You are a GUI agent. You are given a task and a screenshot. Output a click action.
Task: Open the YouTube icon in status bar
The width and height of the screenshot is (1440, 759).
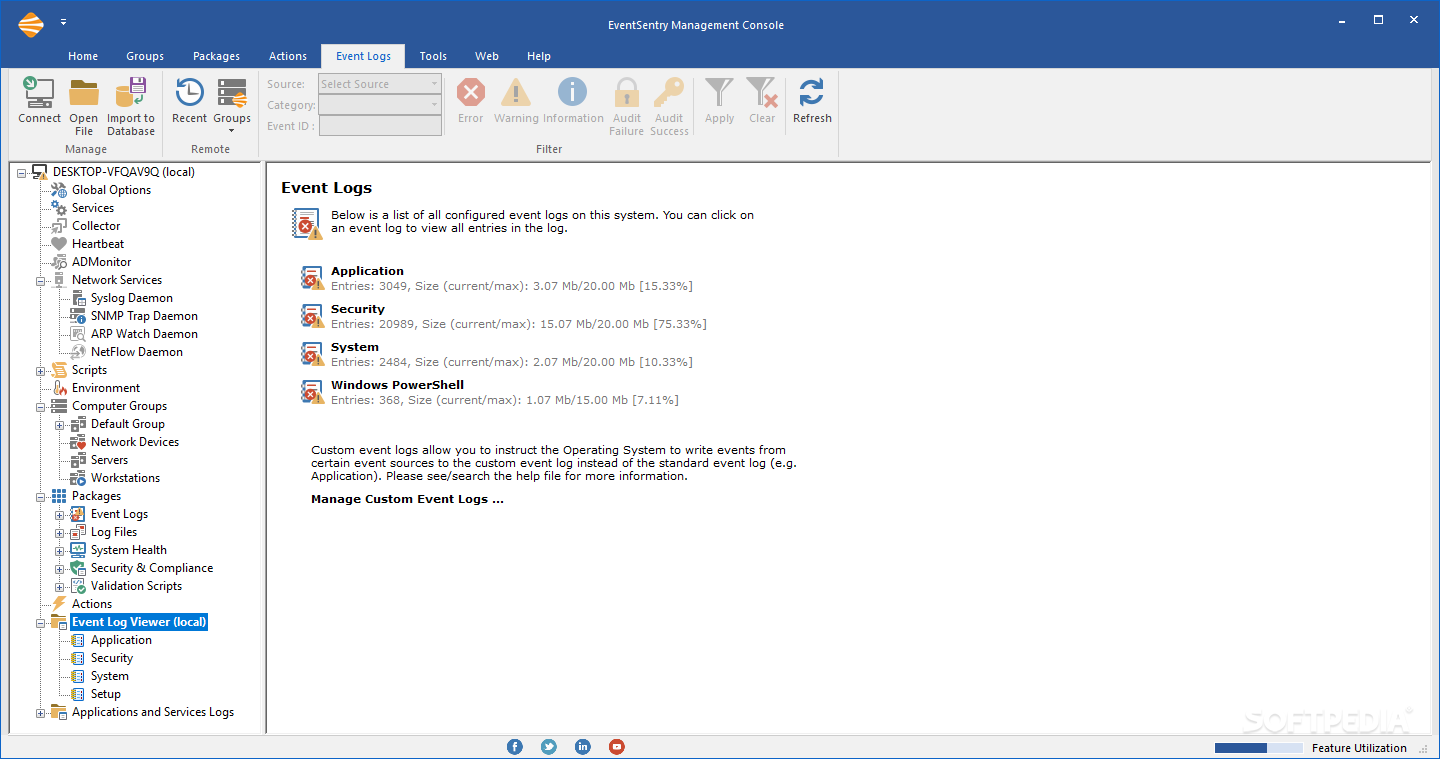pyautogui.click(x=617, y=747)
